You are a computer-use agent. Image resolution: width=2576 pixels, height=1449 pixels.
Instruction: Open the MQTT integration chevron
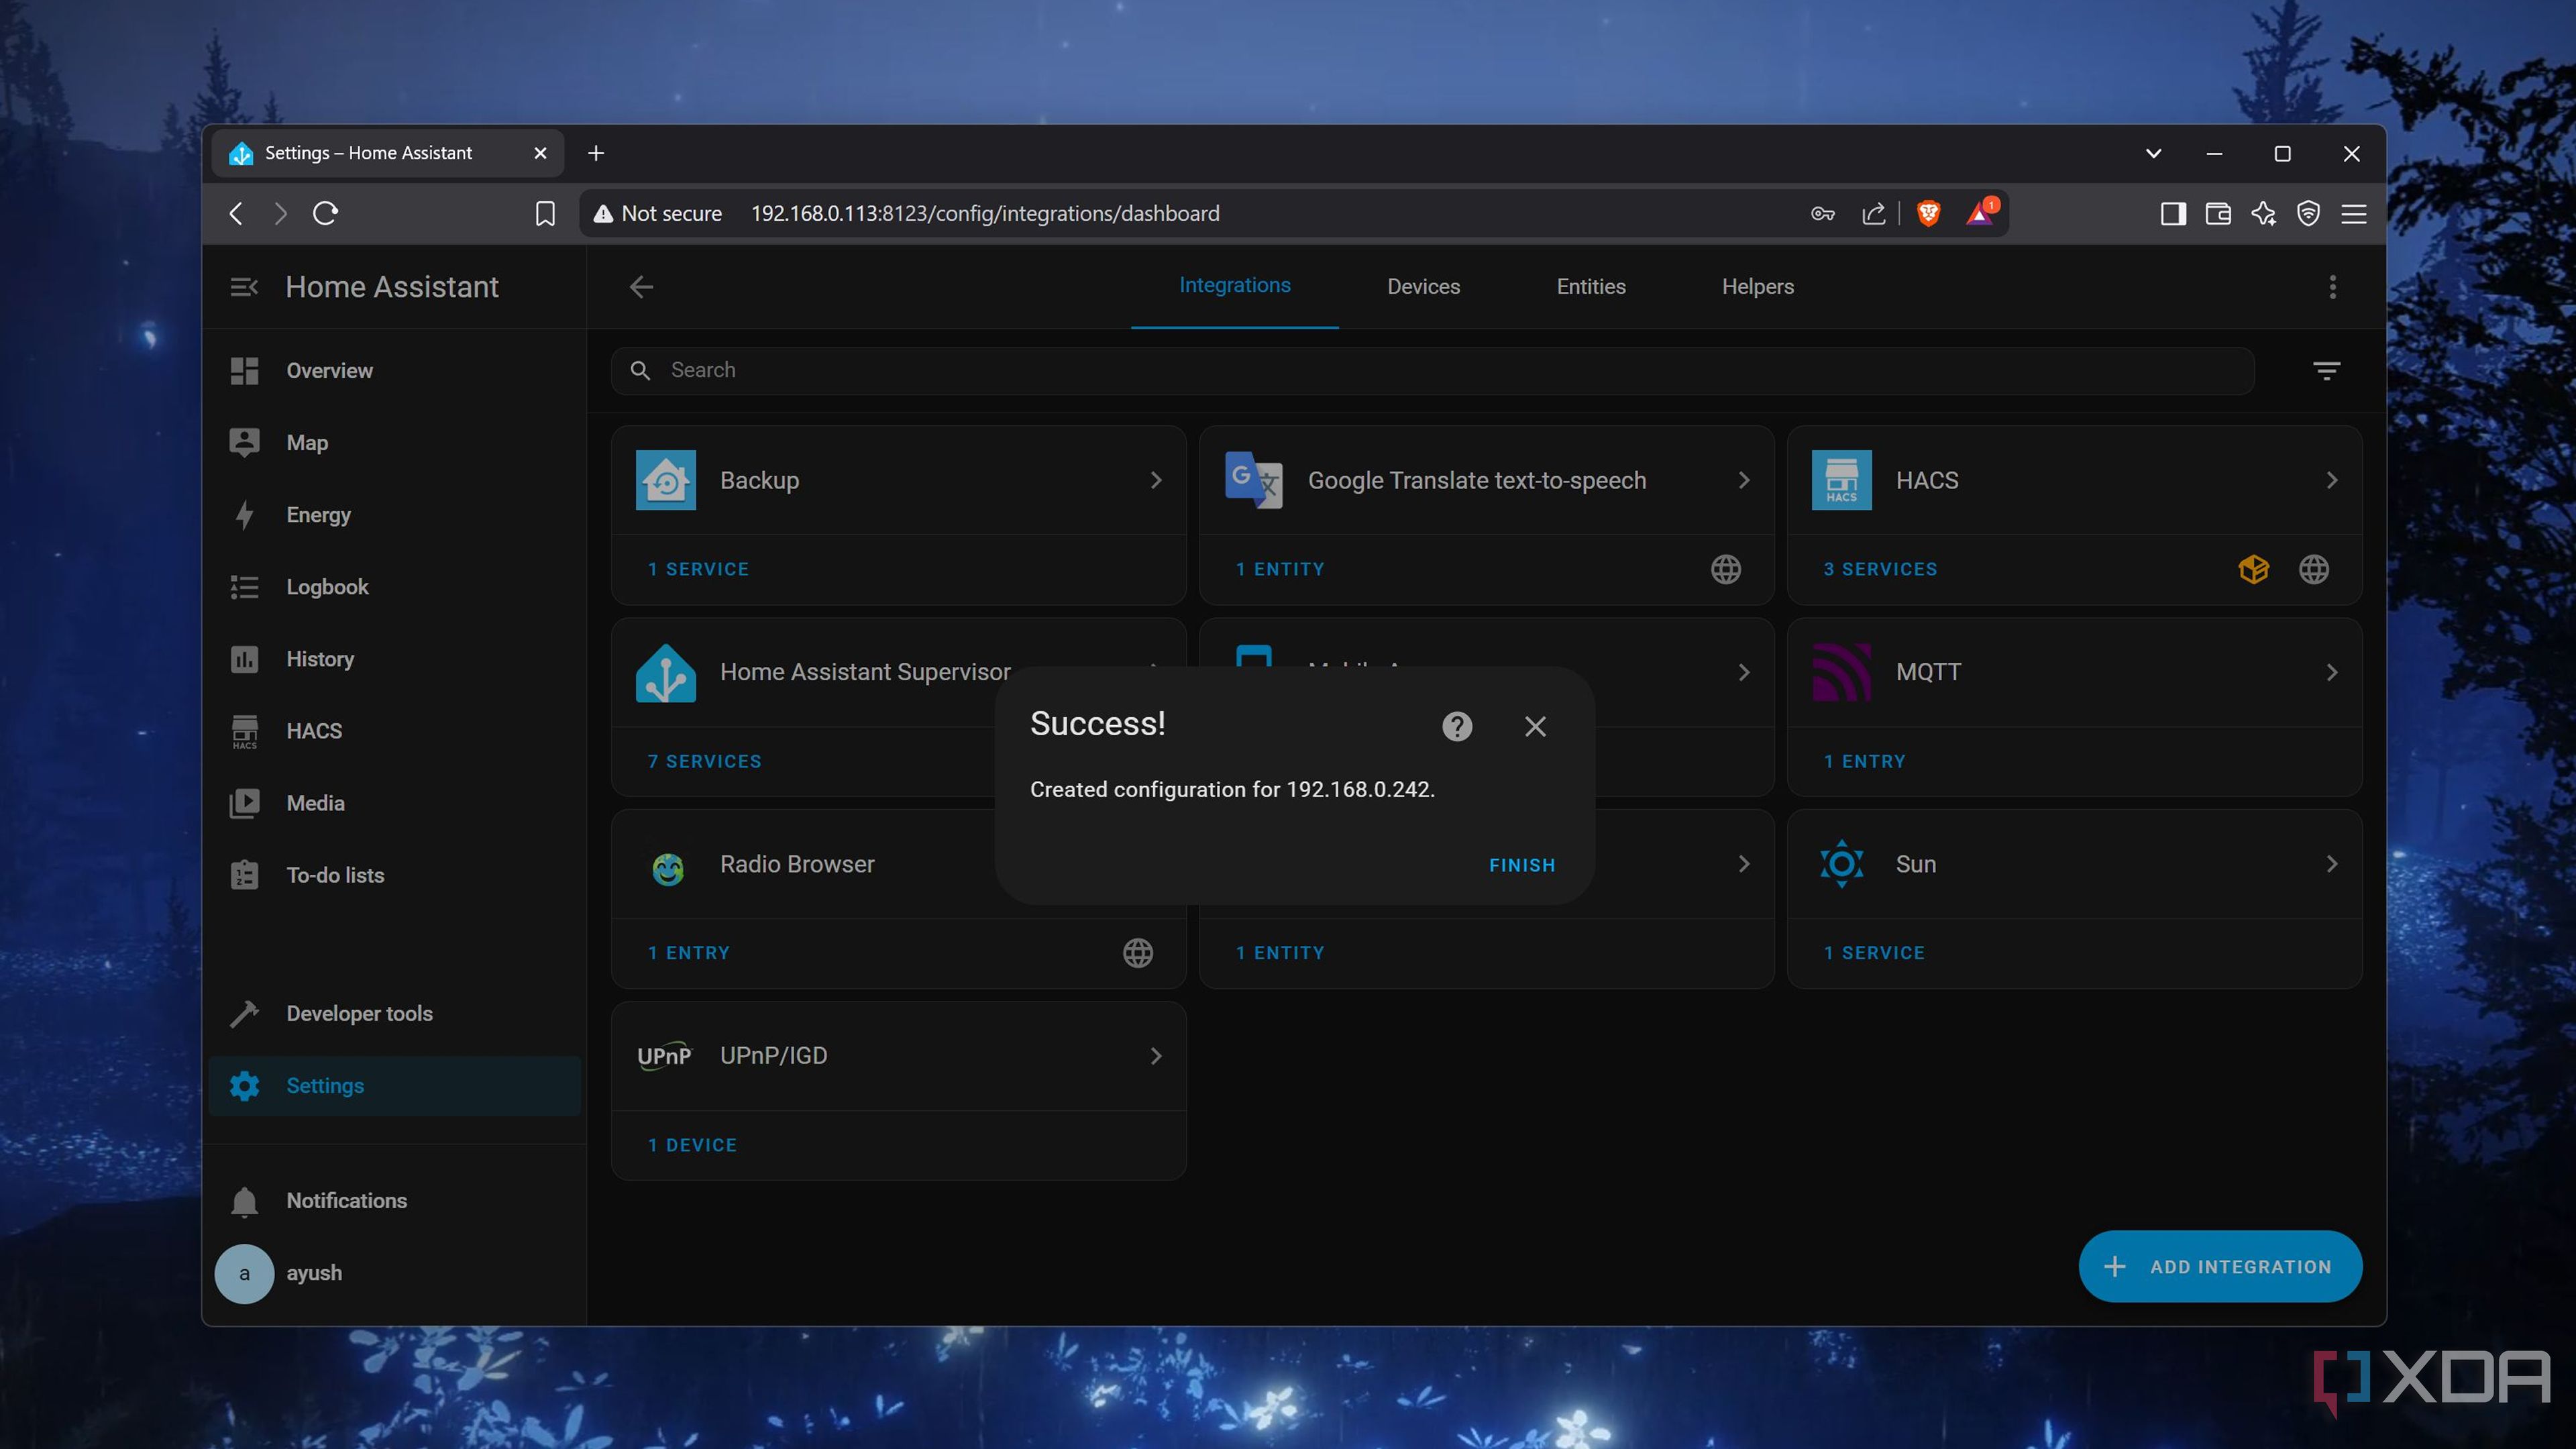(x=2332, y=672)
